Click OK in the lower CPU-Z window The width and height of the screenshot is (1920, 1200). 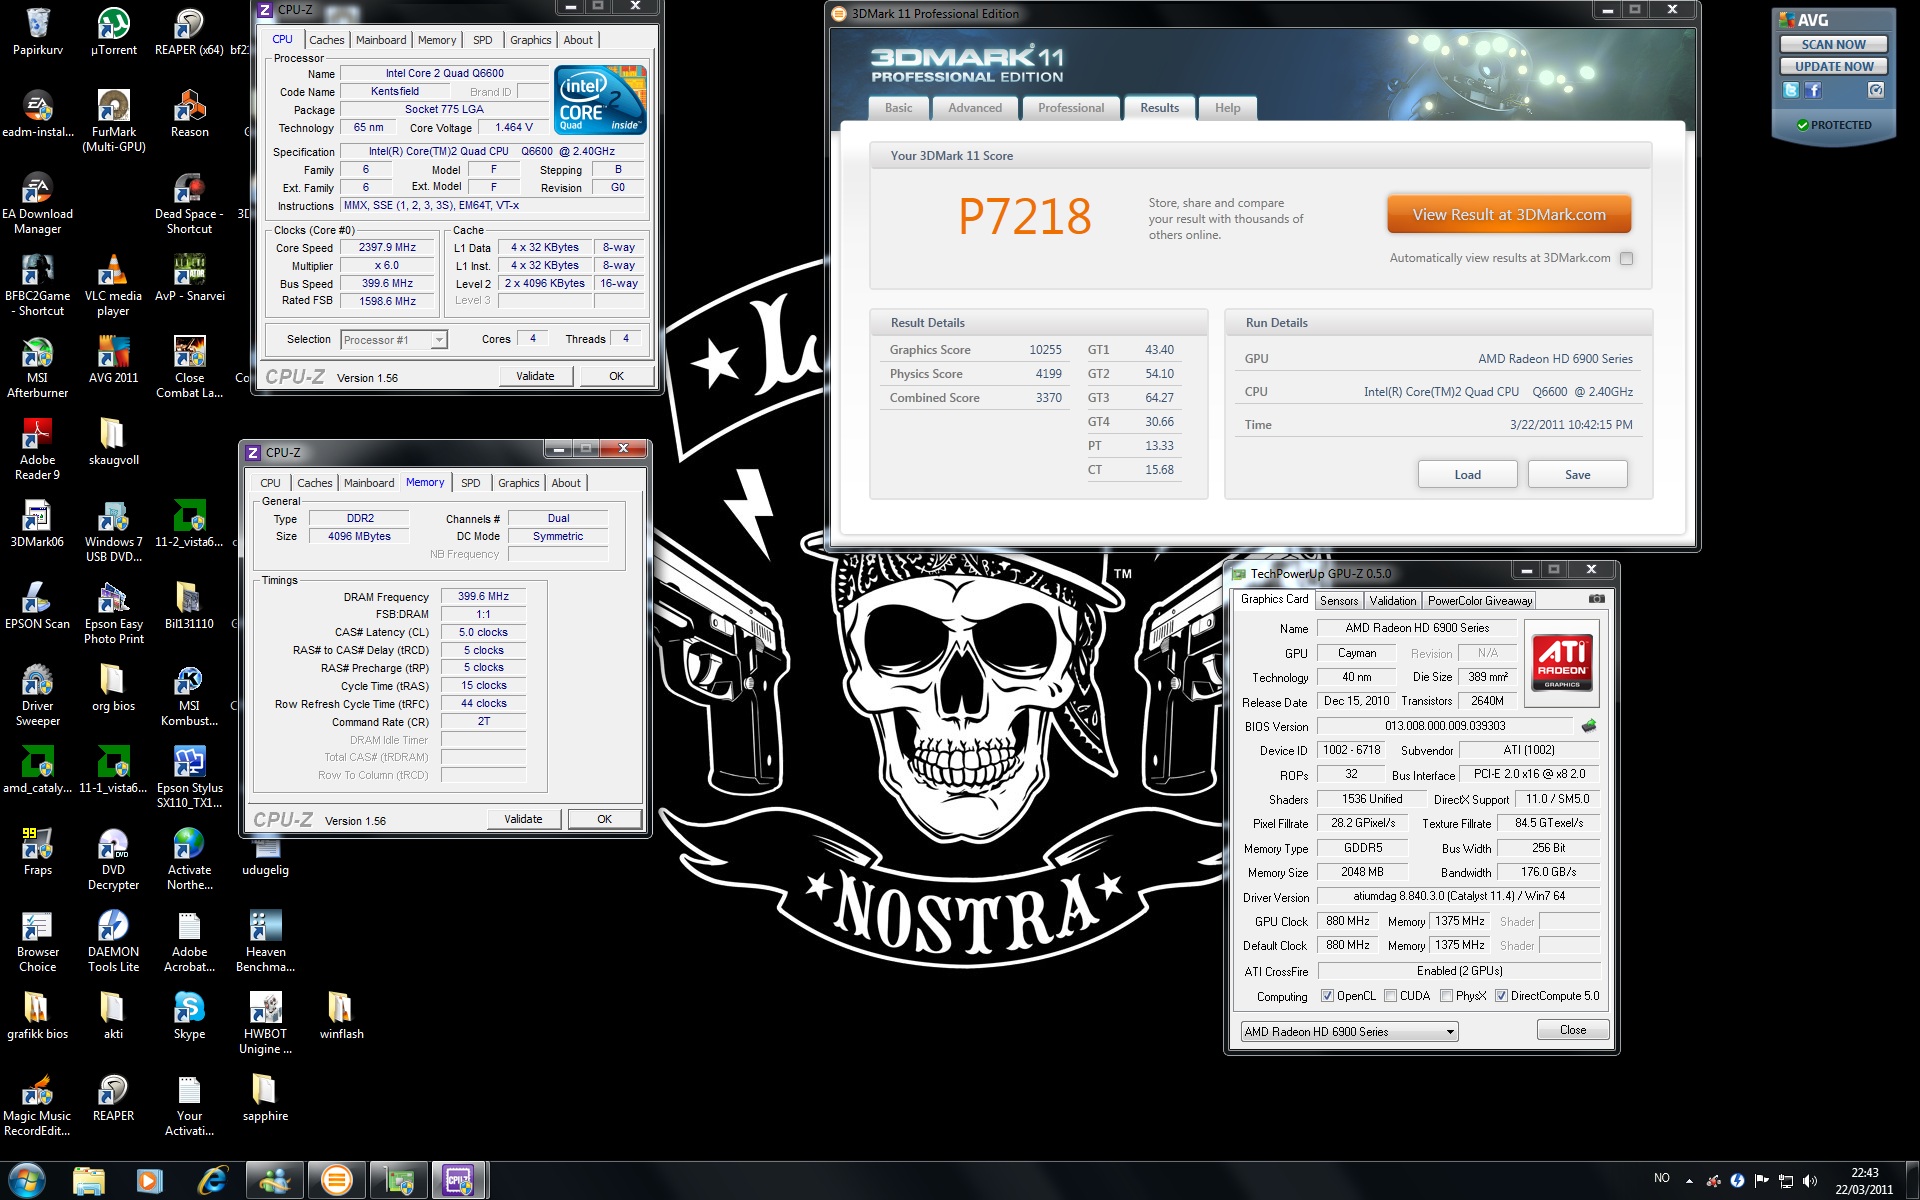(604, 819)
